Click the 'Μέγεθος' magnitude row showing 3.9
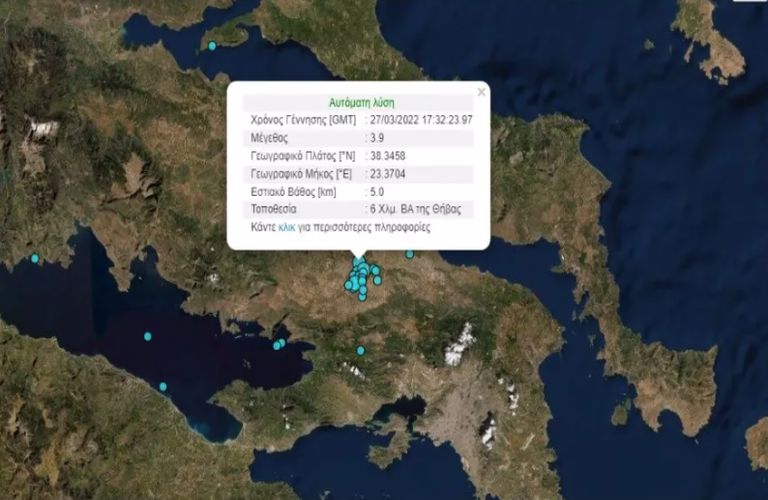Viewport: 768px width, 500px height. (x=359, y=138)
